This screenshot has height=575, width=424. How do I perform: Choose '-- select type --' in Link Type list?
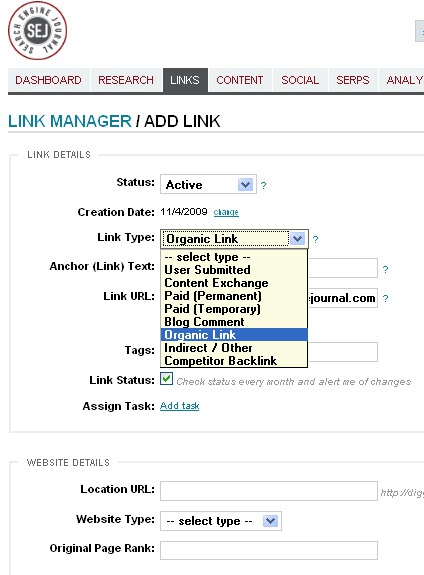(x=234, y=257)
